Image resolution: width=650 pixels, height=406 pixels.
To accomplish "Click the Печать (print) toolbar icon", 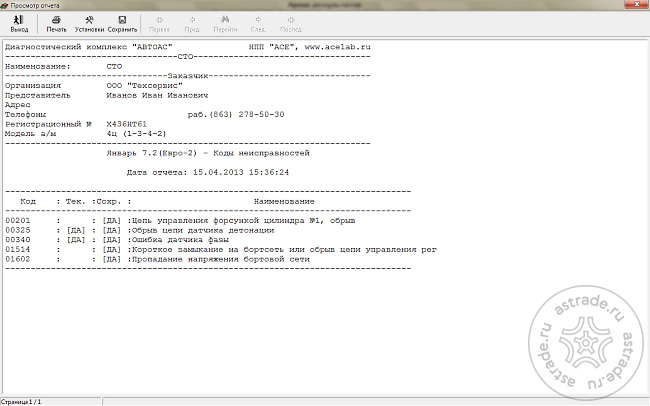I will tap(56, 24).
